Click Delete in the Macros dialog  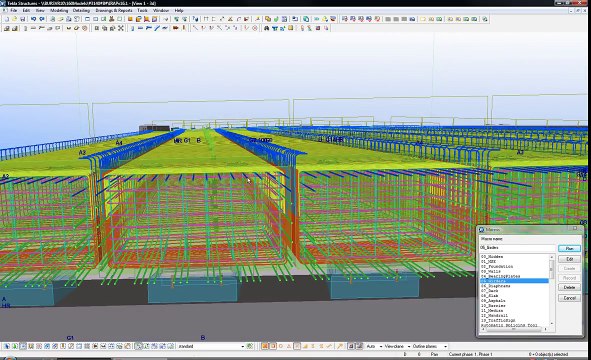pyautogui.click(x=569, y=287)
